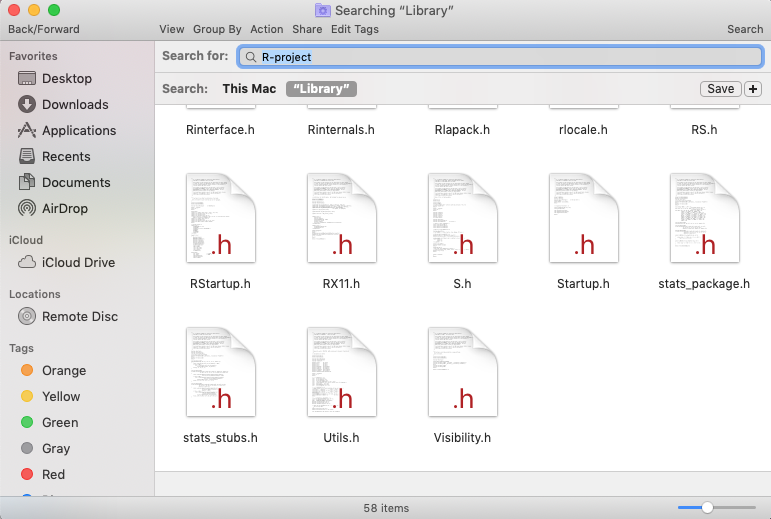Select the AirDrop sidebar item

point(64,208)
